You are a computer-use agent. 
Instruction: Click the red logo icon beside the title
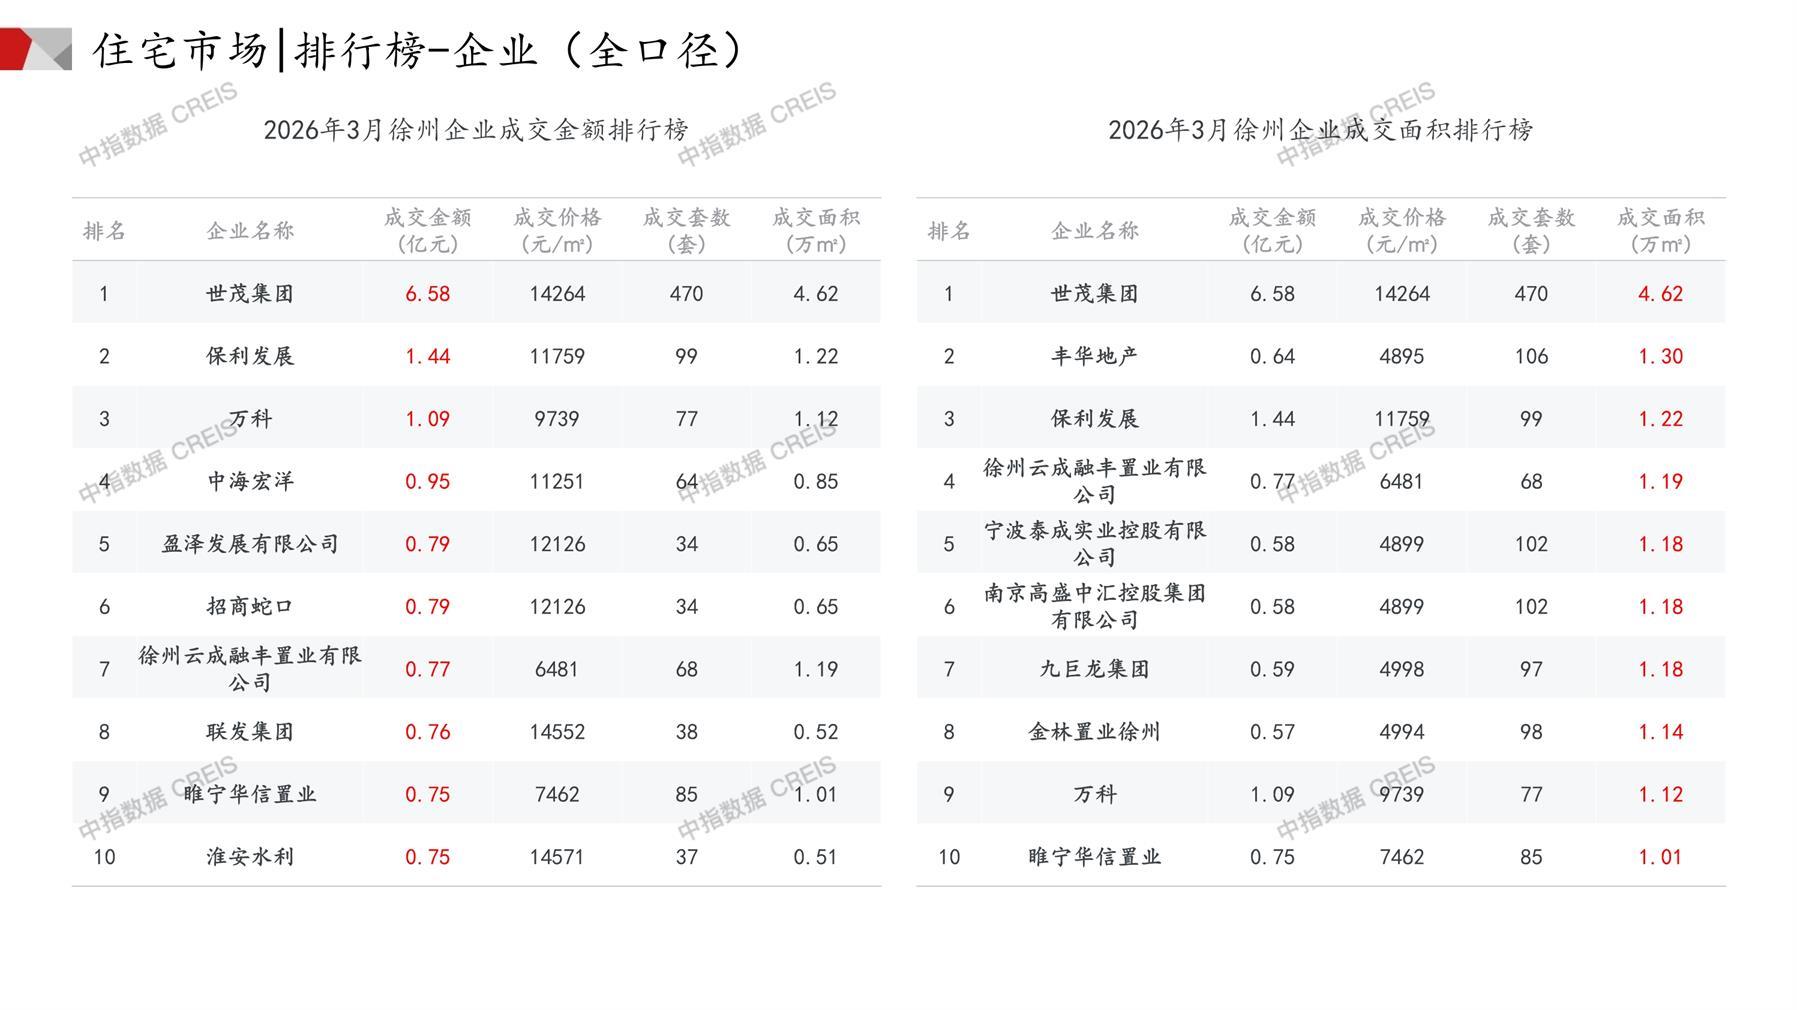(x=34, y=49)
